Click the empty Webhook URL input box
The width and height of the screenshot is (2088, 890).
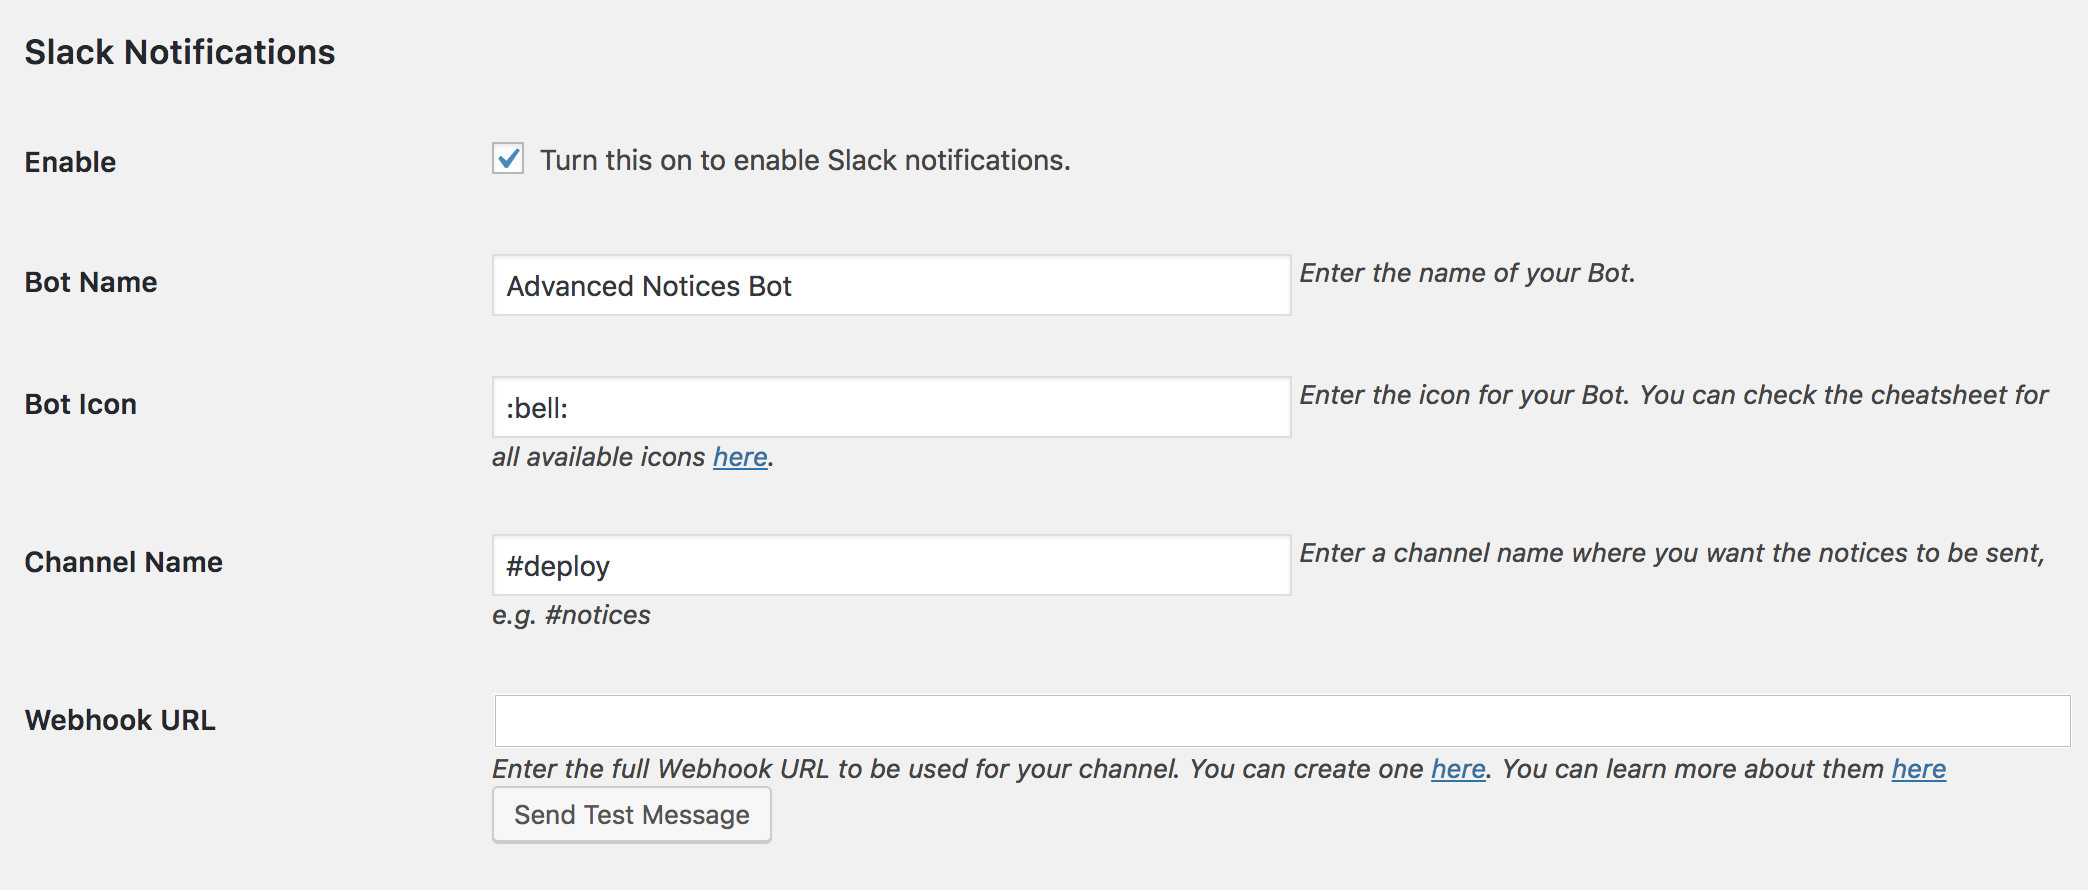1281,721
